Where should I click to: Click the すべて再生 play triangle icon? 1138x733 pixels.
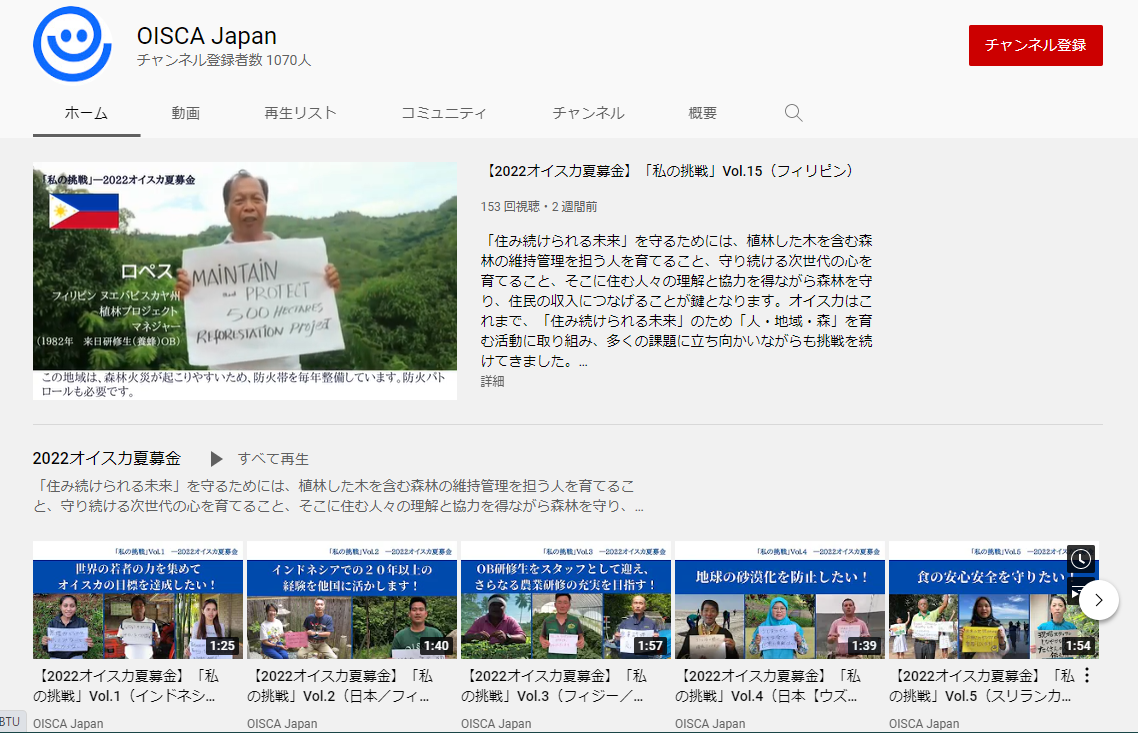coord(216,458)
